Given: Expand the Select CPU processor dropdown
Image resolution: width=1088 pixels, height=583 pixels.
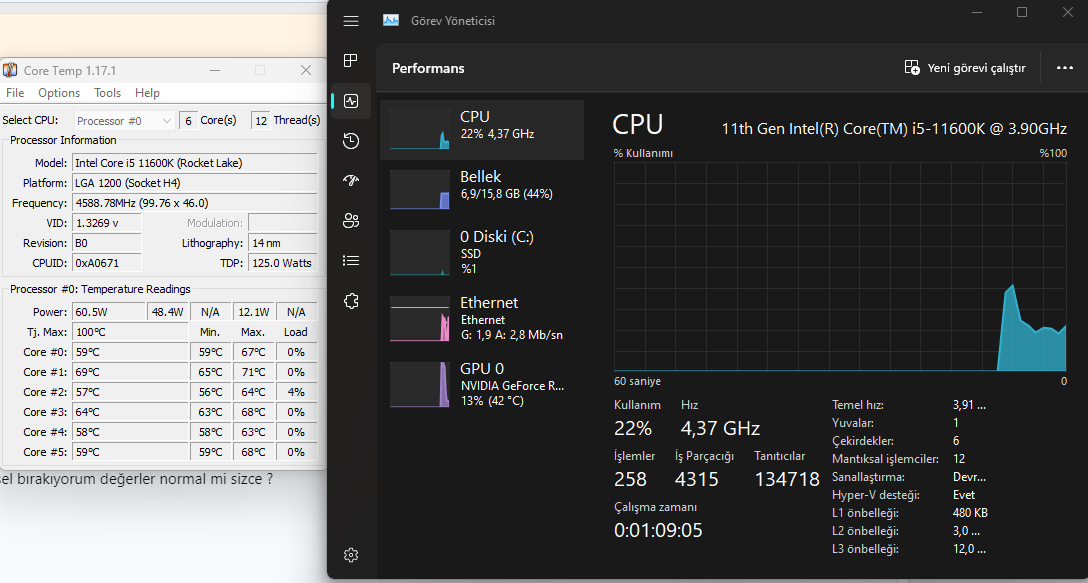Looking at the screenshot, I should click(125, 121).
